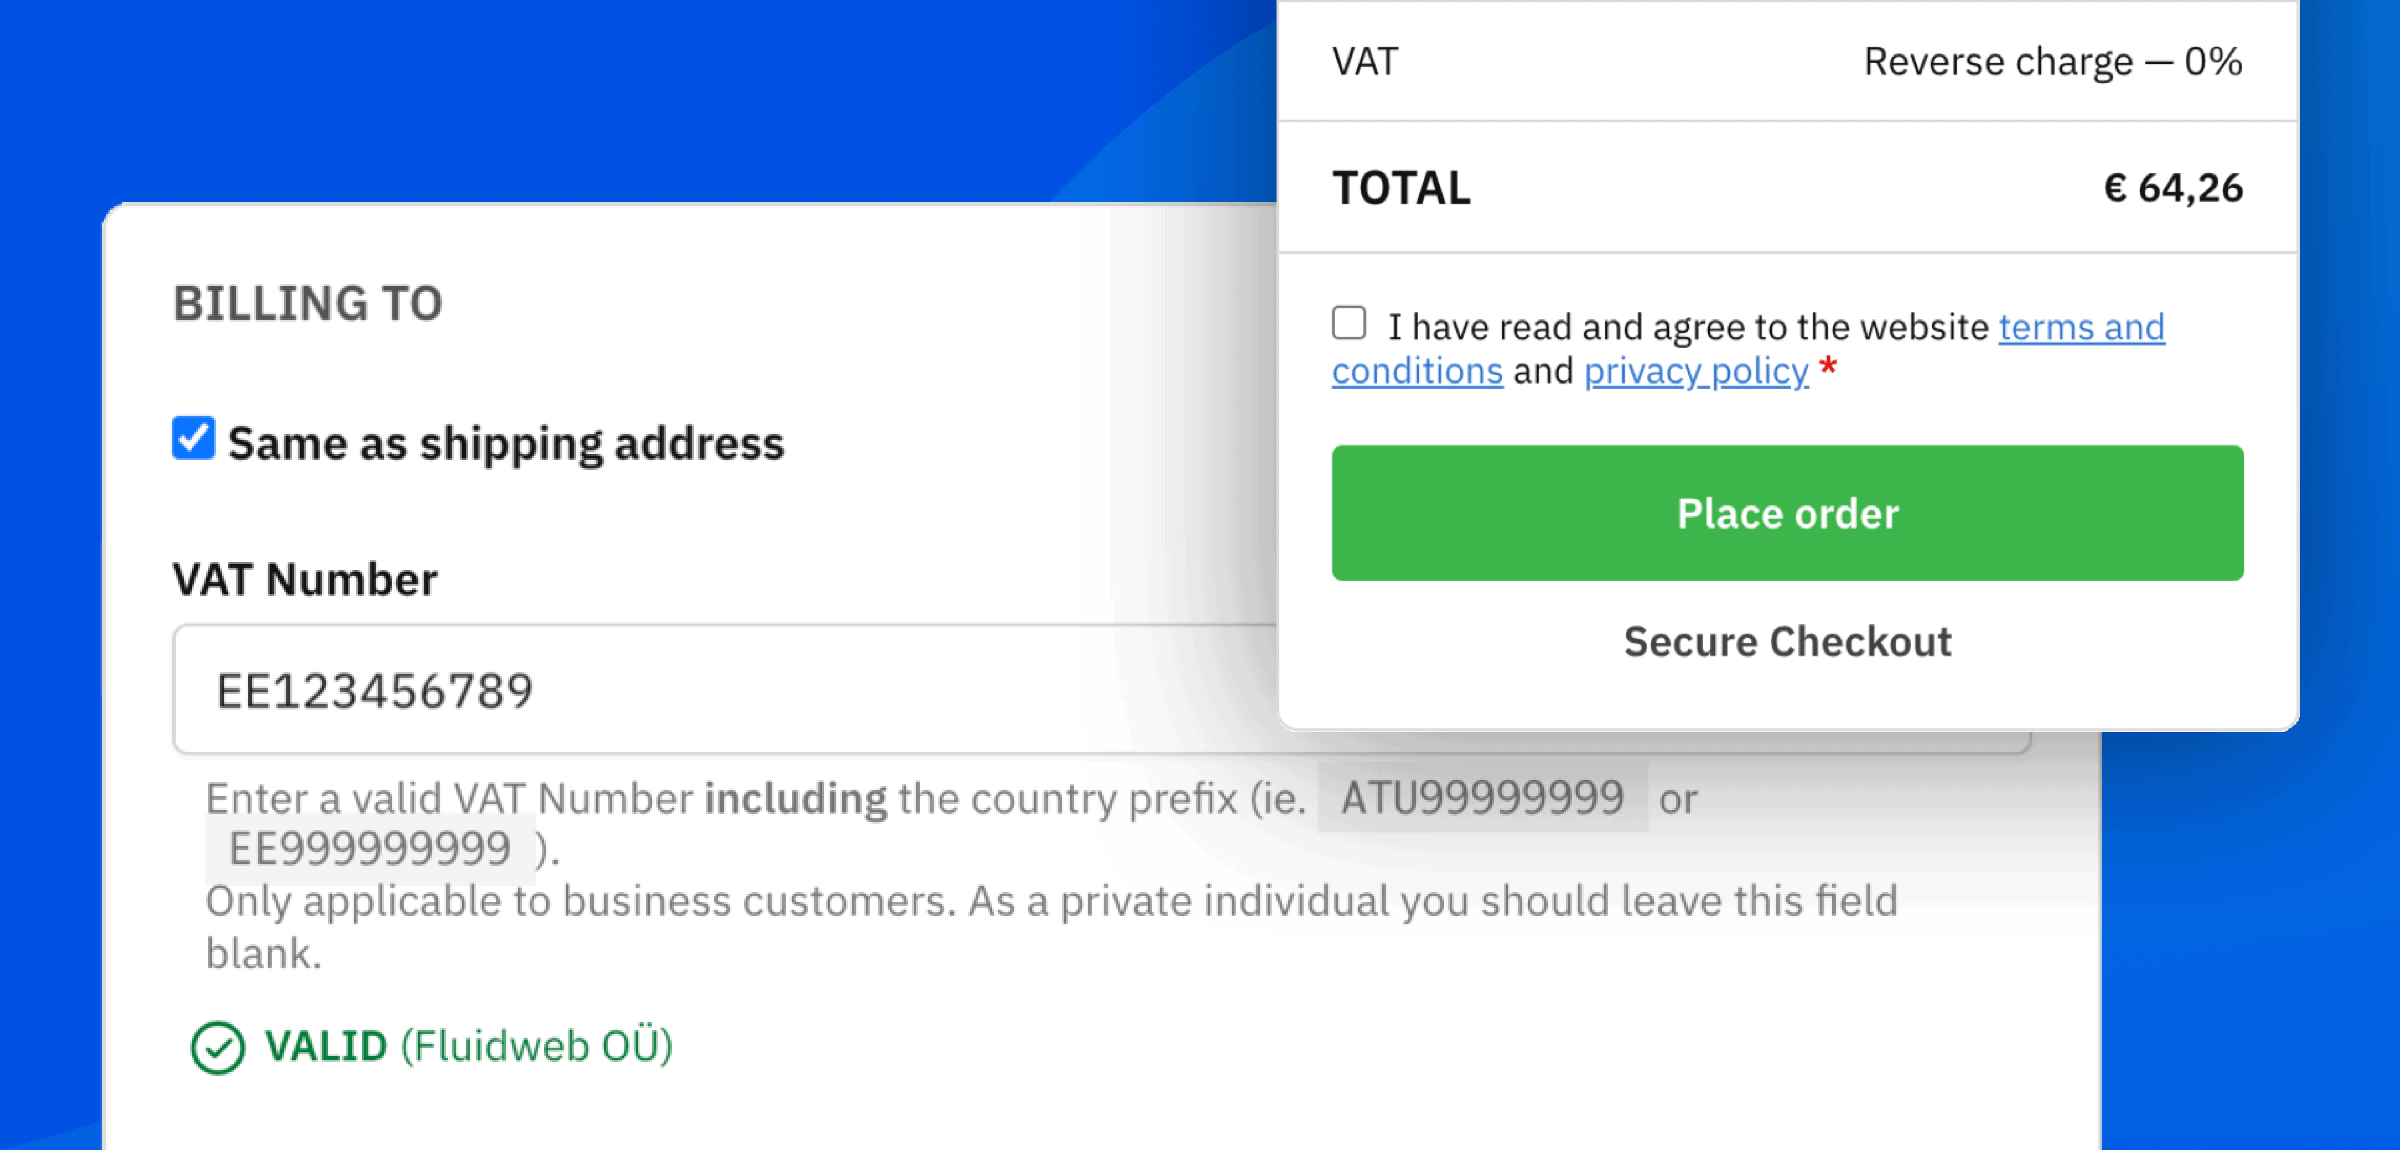
Task: Toggle the blue checkbox under BILLING TO
Action: [195, 436]
